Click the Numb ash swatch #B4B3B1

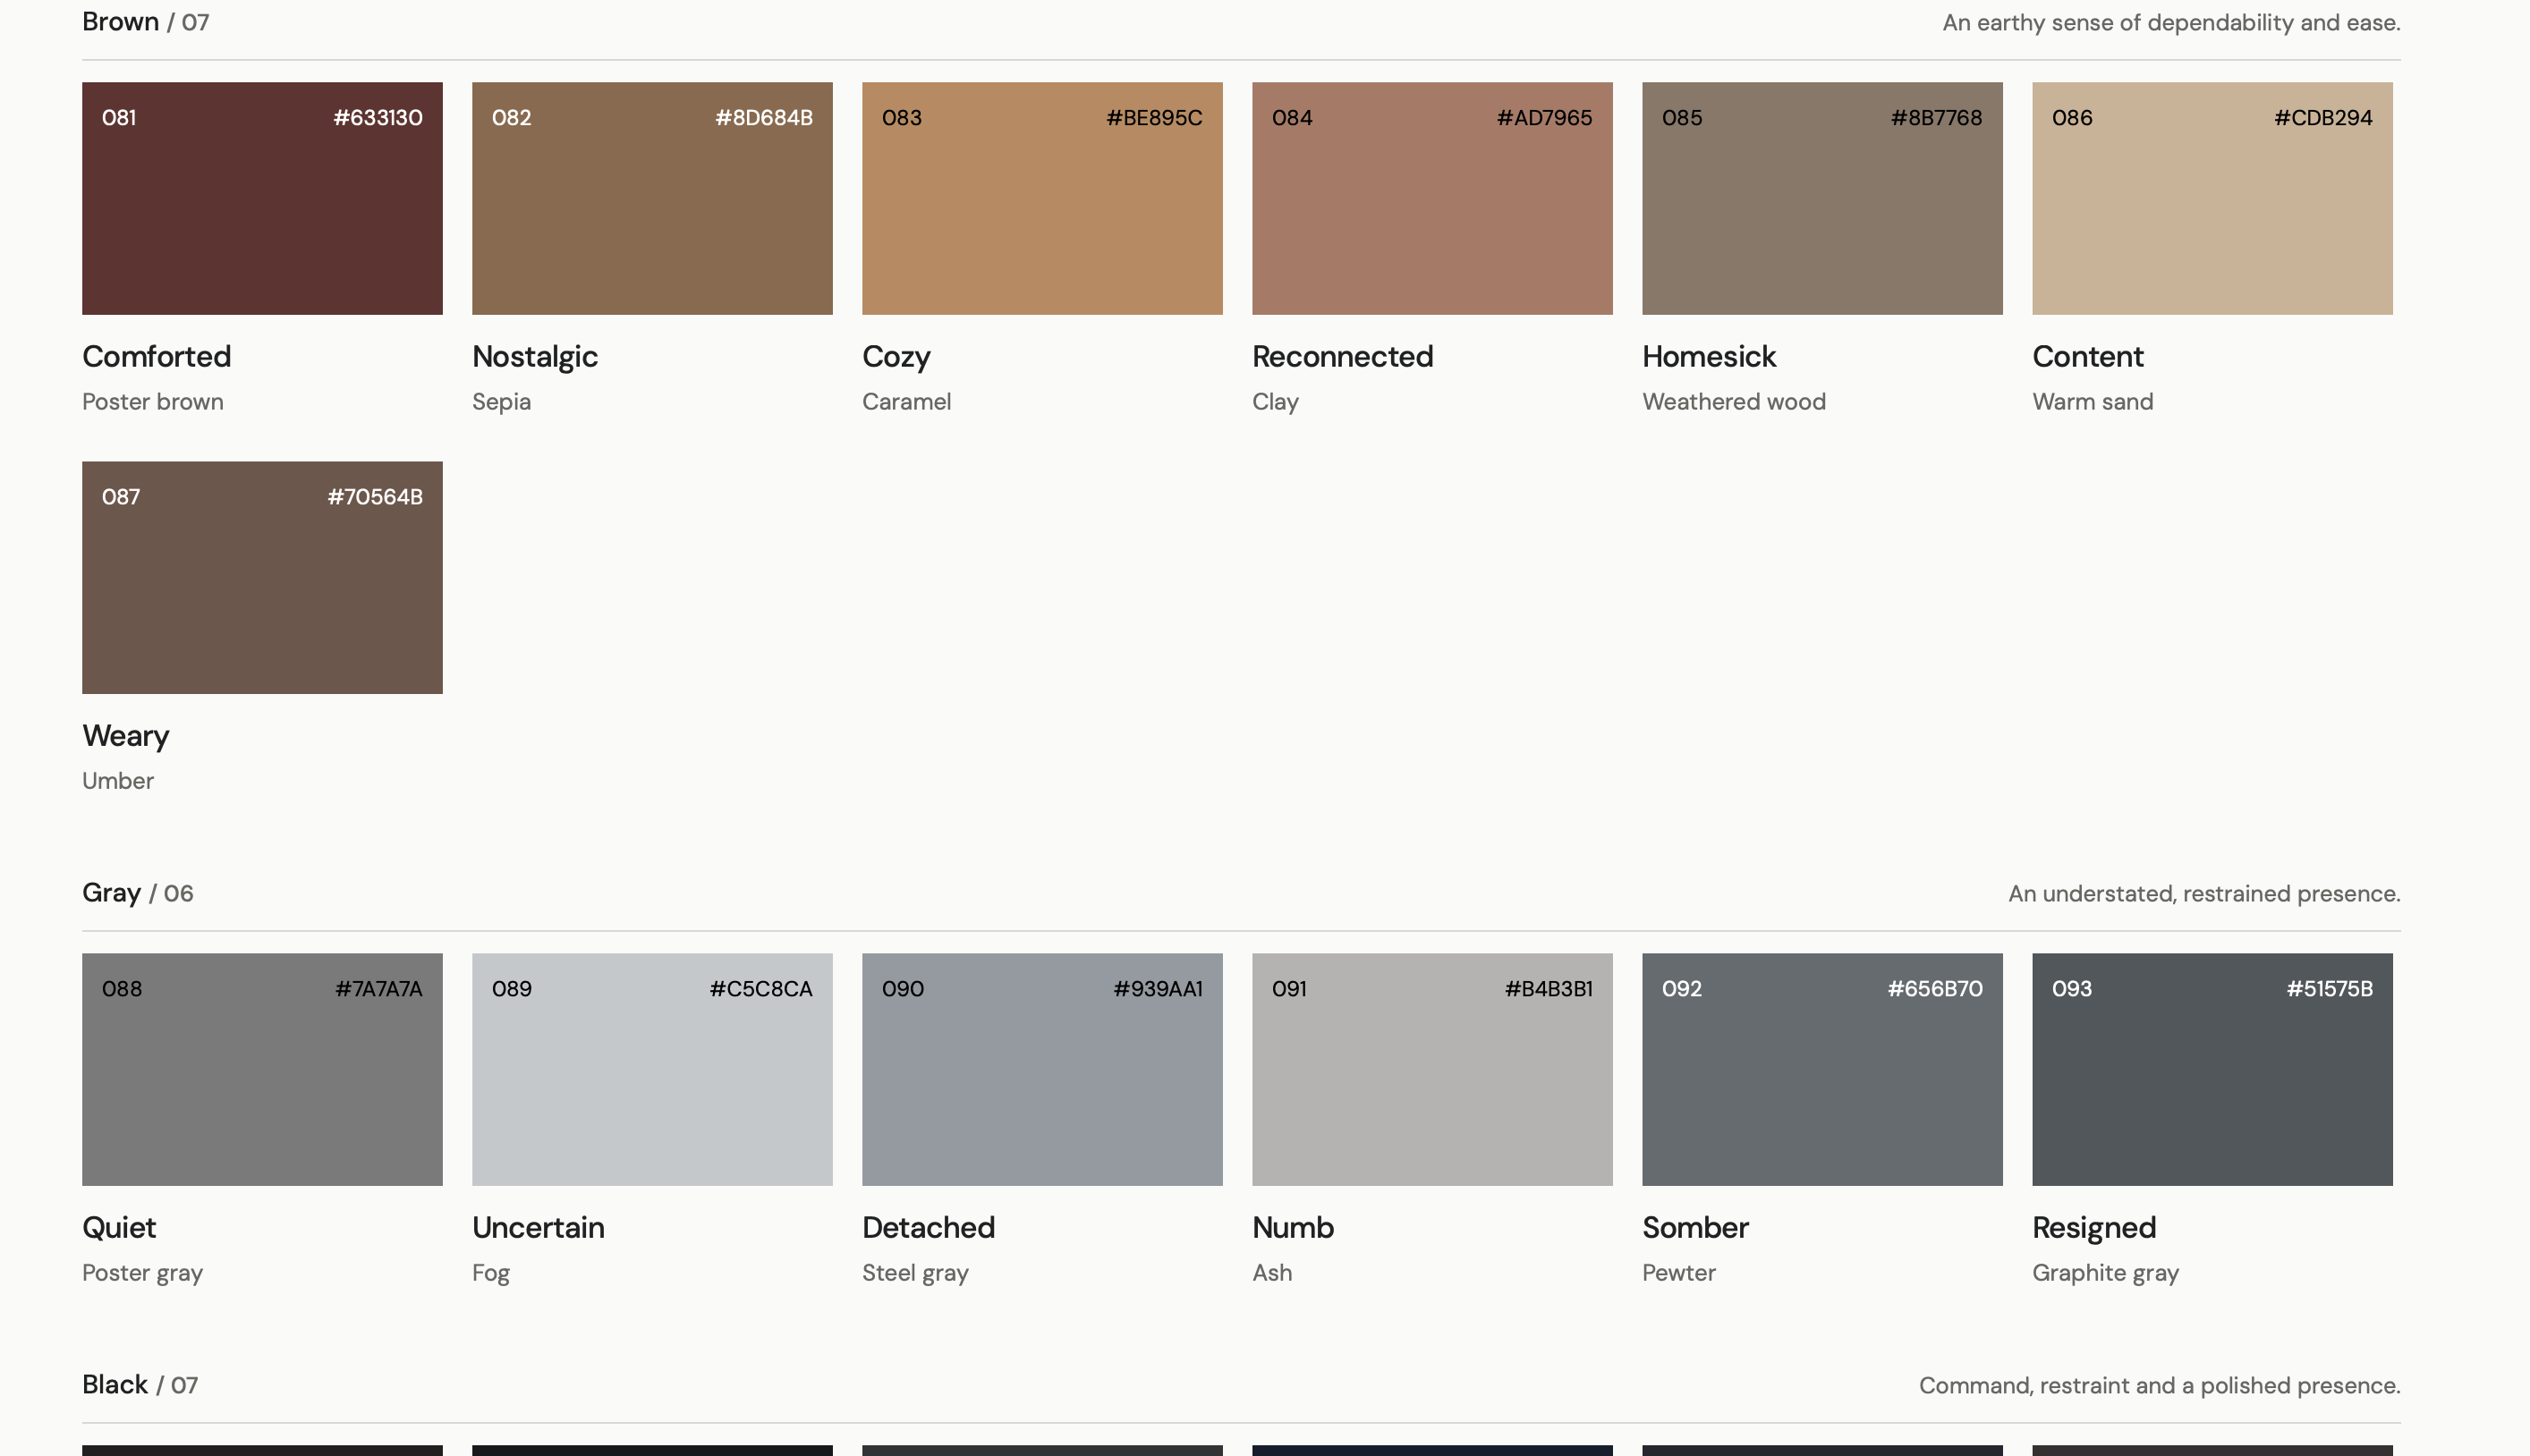click(1432, 1069)
